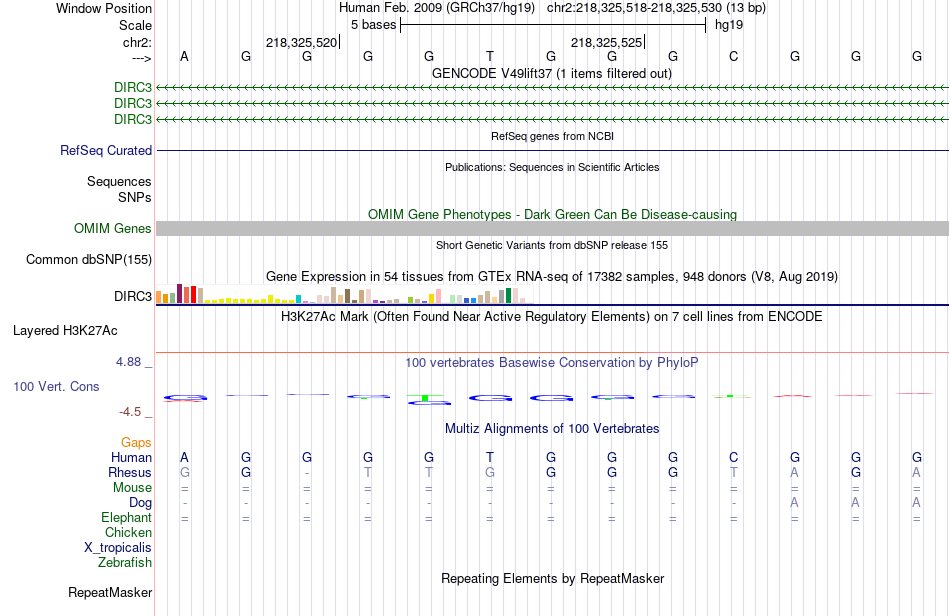Screen dimensions: 950x616
Task: Open 100 vertebrates Basewise Conservation by PhyloP title
Action: click(552, 363)
